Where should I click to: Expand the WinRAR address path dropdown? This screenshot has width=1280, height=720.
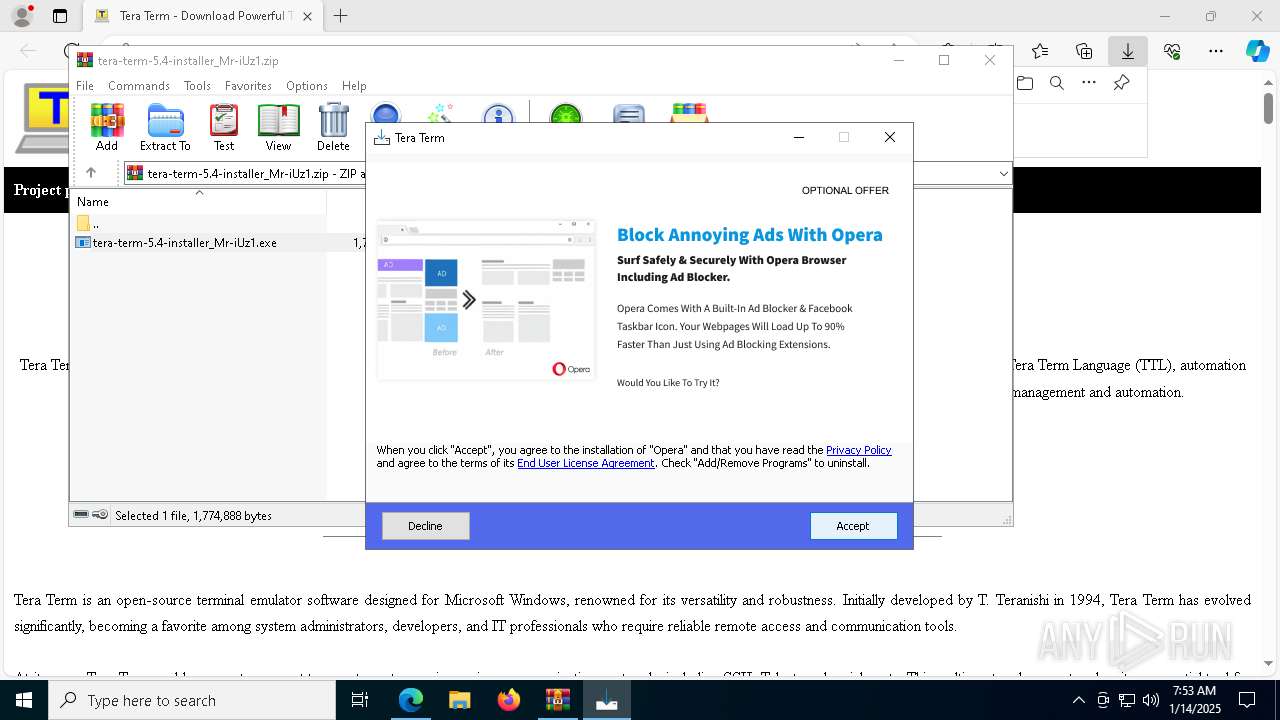tap(1003, 173)
